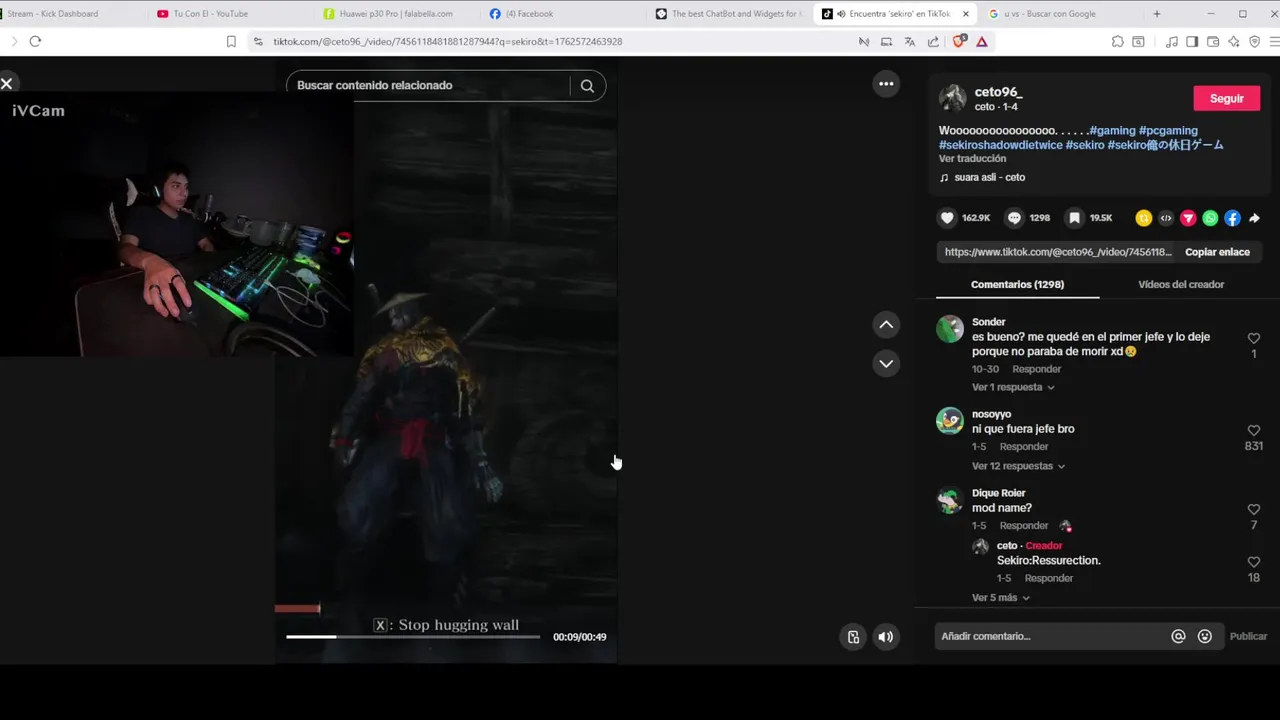Share to Facebook

1232,218
